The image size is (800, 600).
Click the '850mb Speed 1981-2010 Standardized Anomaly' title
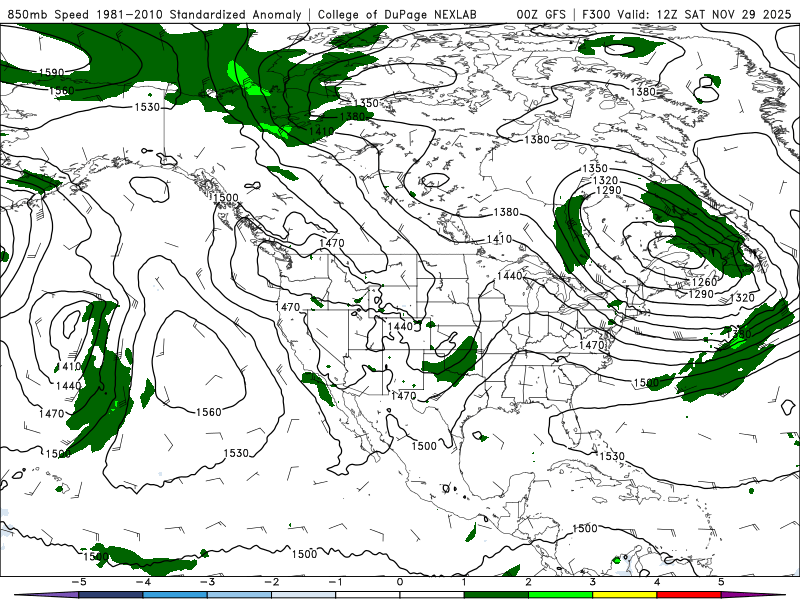point(154,14)
